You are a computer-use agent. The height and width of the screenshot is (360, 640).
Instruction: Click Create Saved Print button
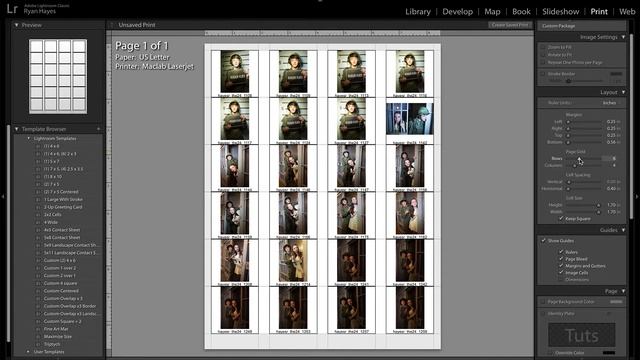coord(510,25)
